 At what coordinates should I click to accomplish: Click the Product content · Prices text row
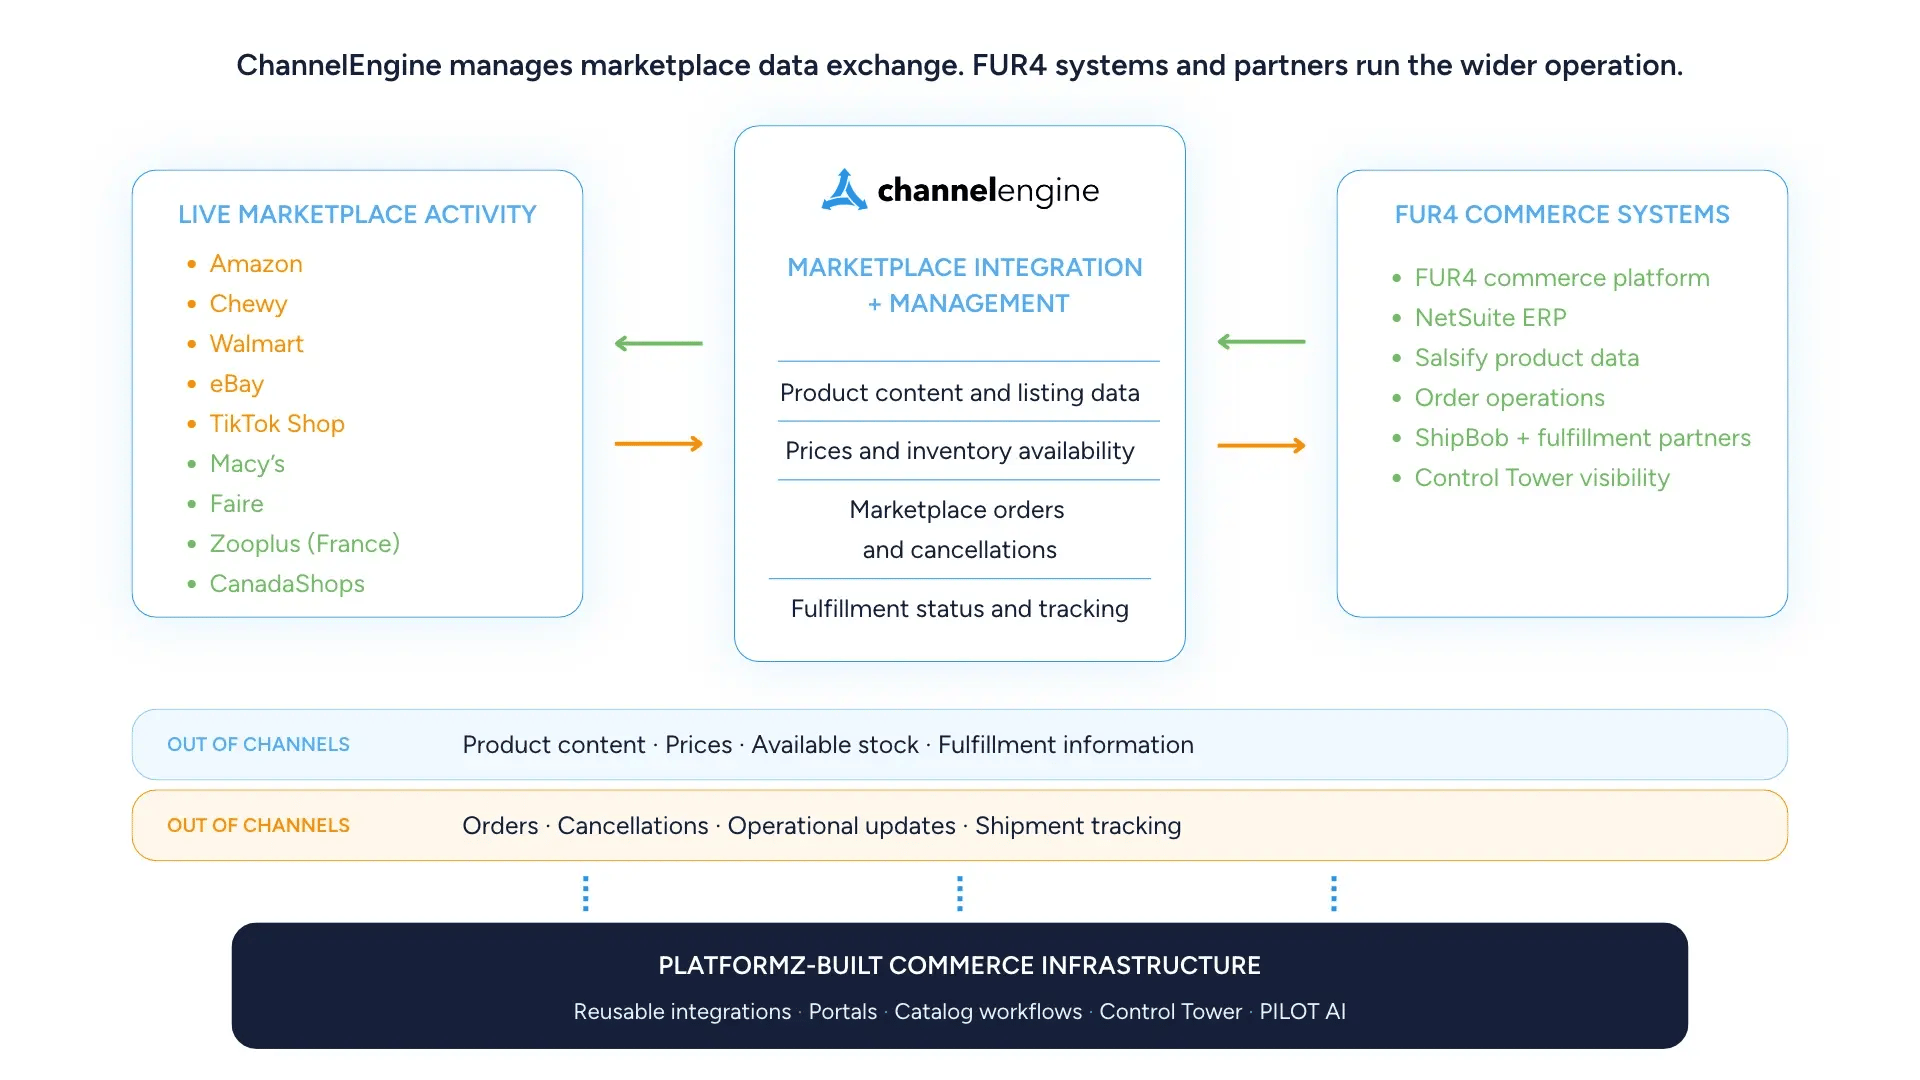pyautogui.click(x=828, y=745)
